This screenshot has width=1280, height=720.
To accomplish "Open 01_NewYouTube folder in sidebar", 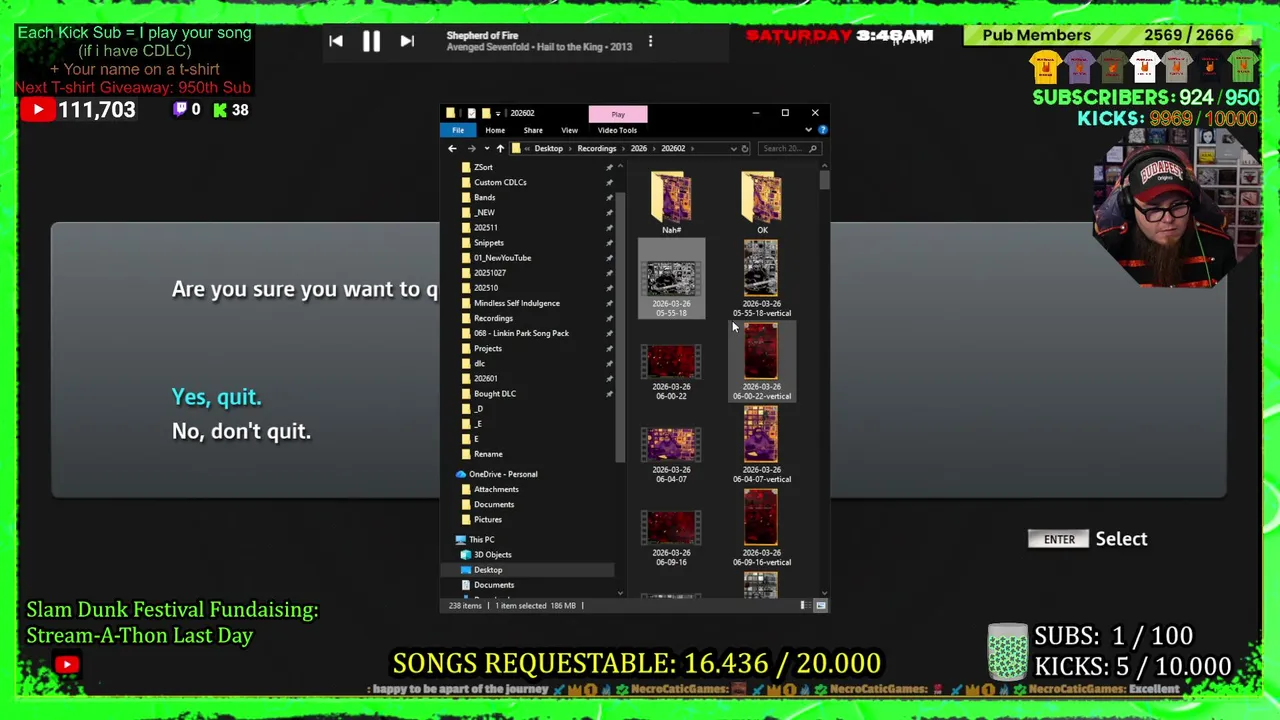I will [502, 257].
